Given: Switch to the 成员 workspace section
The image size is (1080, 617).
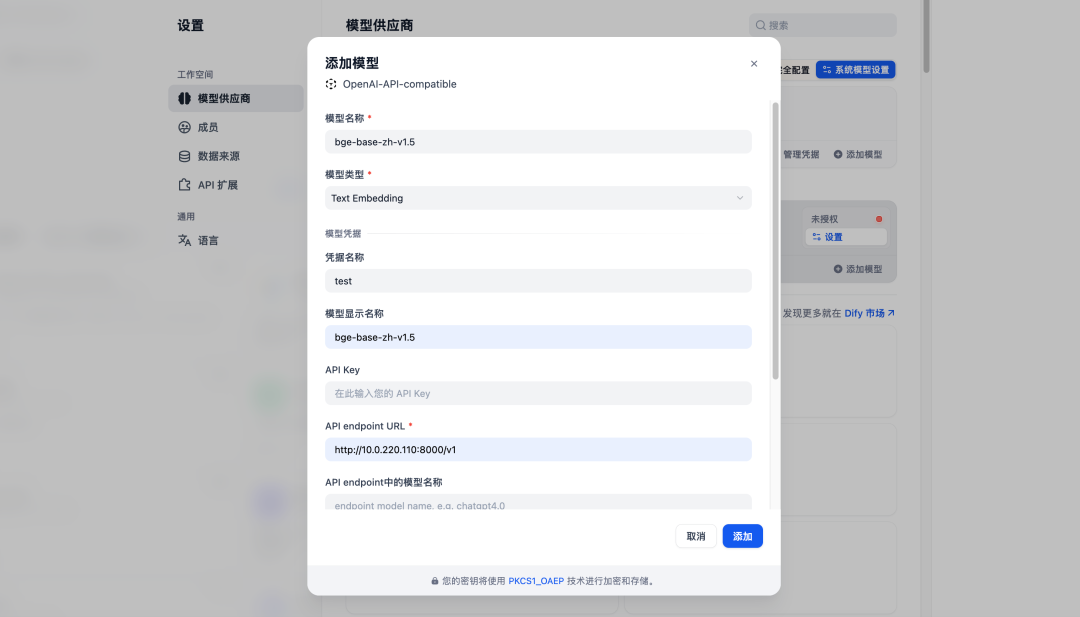Looking at the screenshot, I should (208, 126).
